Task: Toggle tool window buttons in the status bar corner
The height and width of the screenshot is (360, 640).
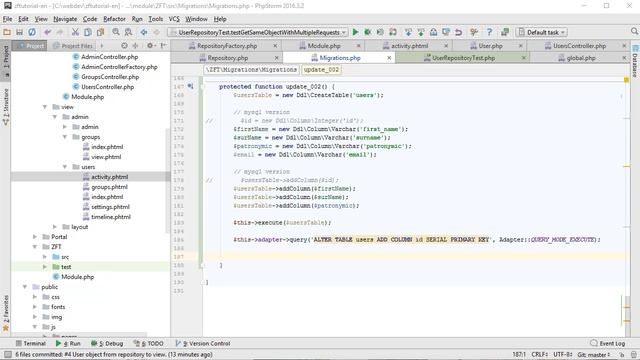Action: [x=7, y=354]
